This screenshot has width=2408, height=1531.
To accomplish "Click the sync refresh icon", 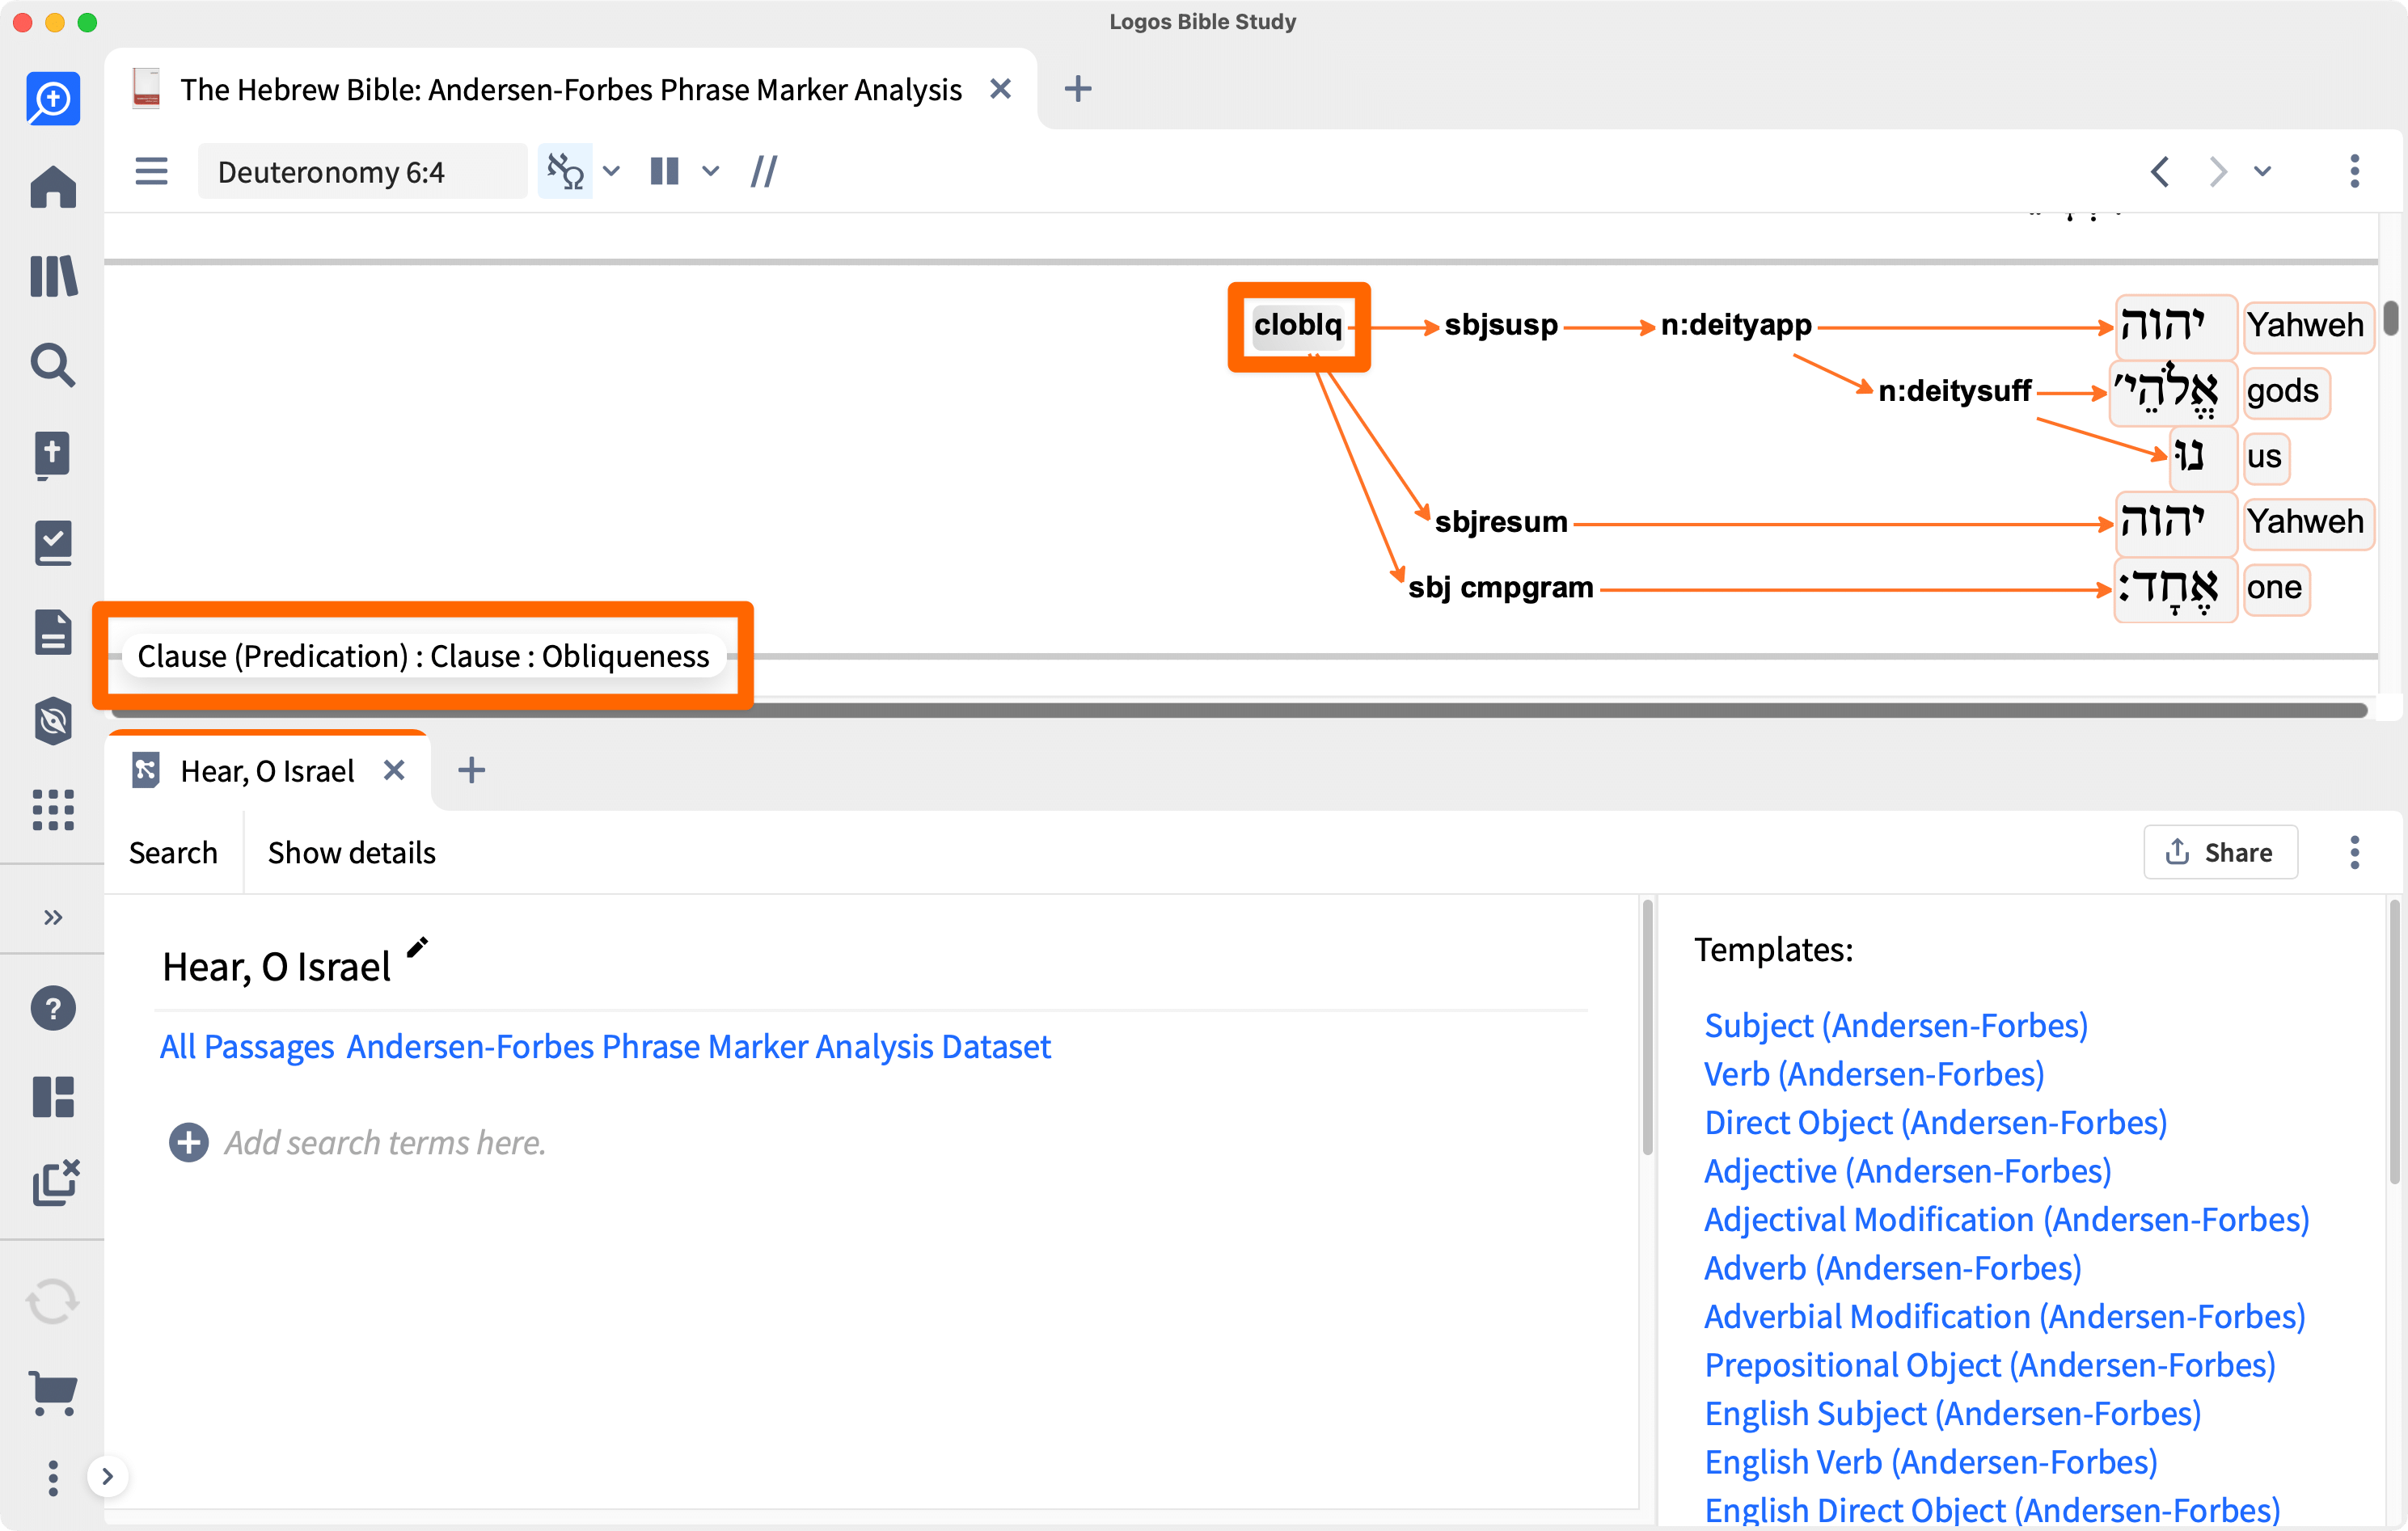I will point(53,1302).
